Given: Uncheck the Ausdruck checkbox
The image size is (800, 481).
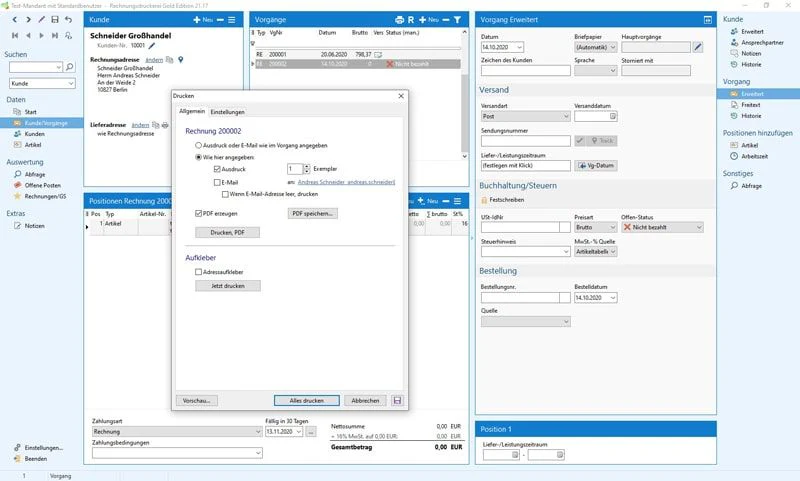Looking at the screenshot, I should pos(217,169).
